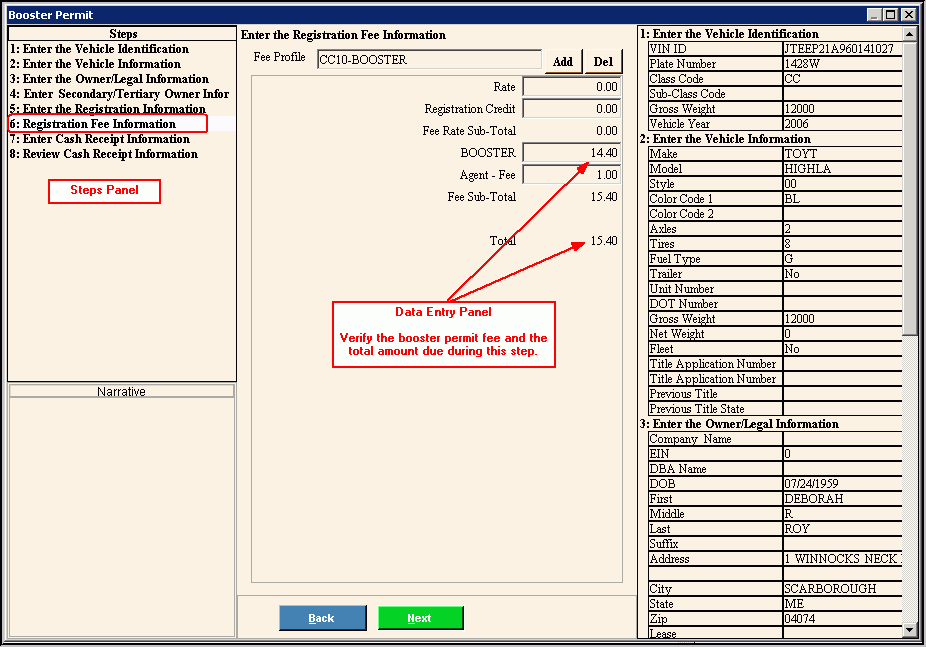Select step 6 Registration Fee Information
Viewport: 926px width, 647px height.
coord(93,124)
